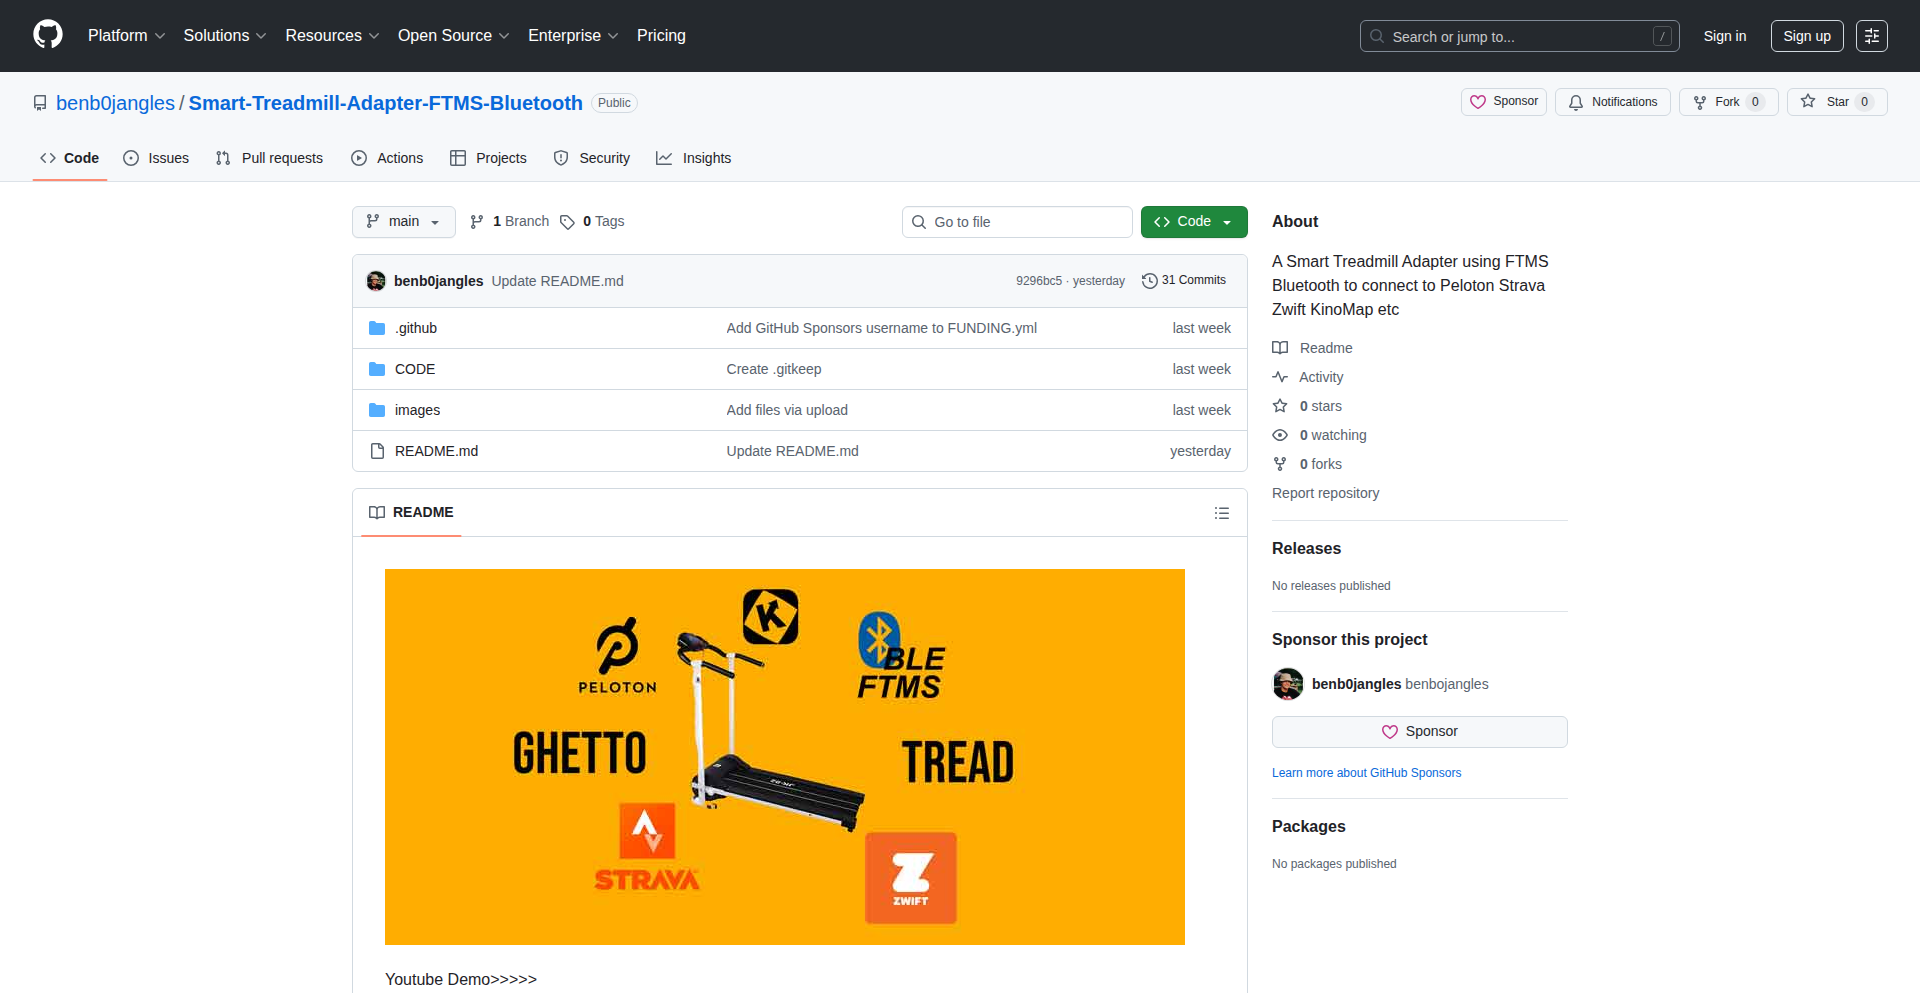Switch to the Issues tab
Viewport: 1920px width, 993px height.
[156, 158]
